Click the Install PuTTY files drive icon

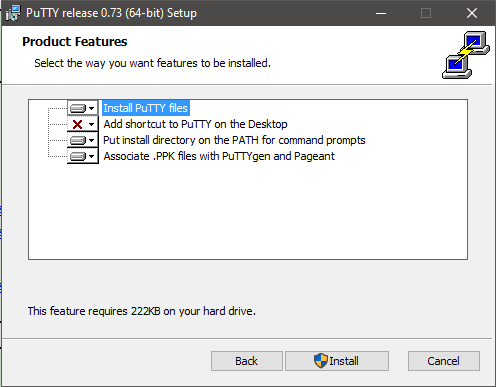[x=78, y=108]
